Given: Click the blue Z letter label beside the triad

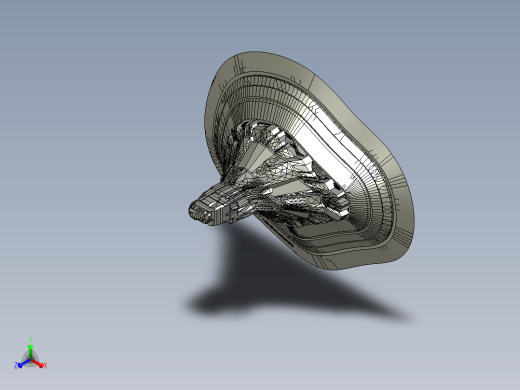Looking at the screenshot, I should [16, 366].
